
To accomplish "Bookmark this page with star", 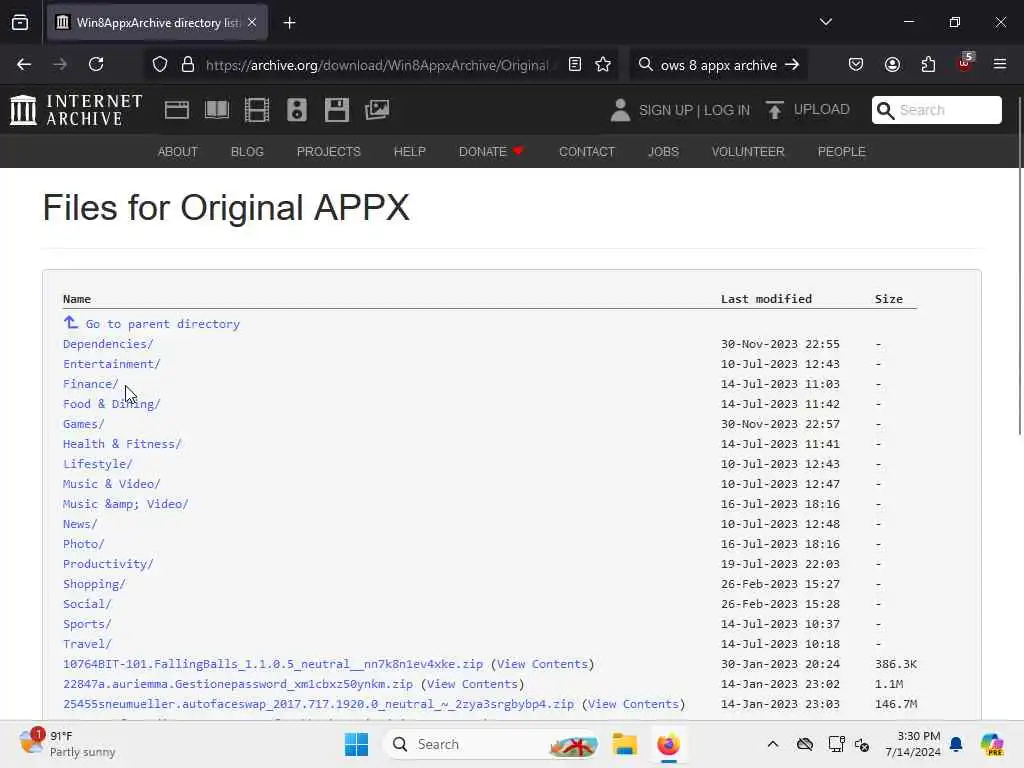I will (603, 65).
